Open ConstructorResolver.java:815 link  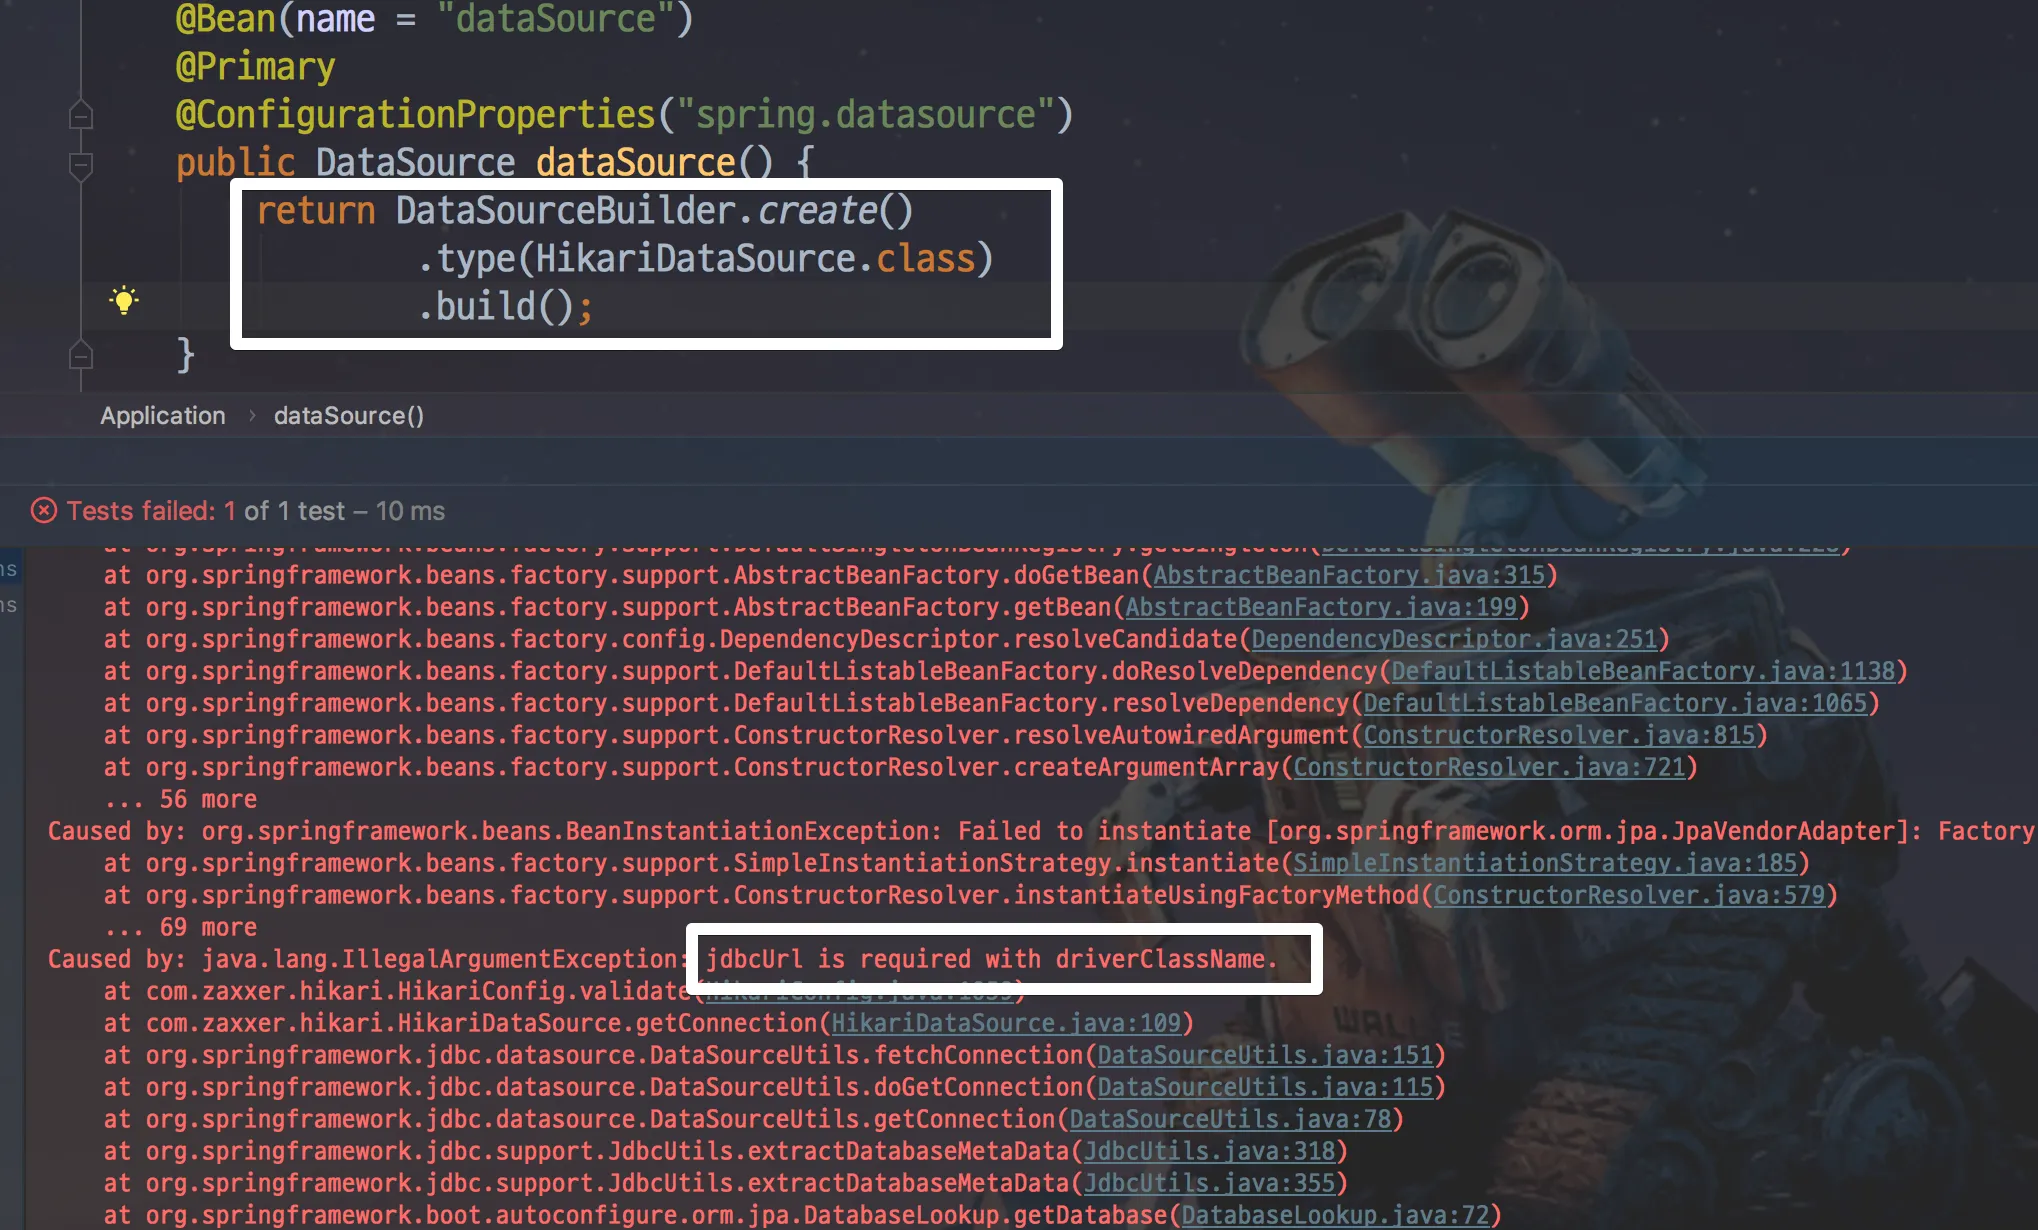click(1559, 735)
